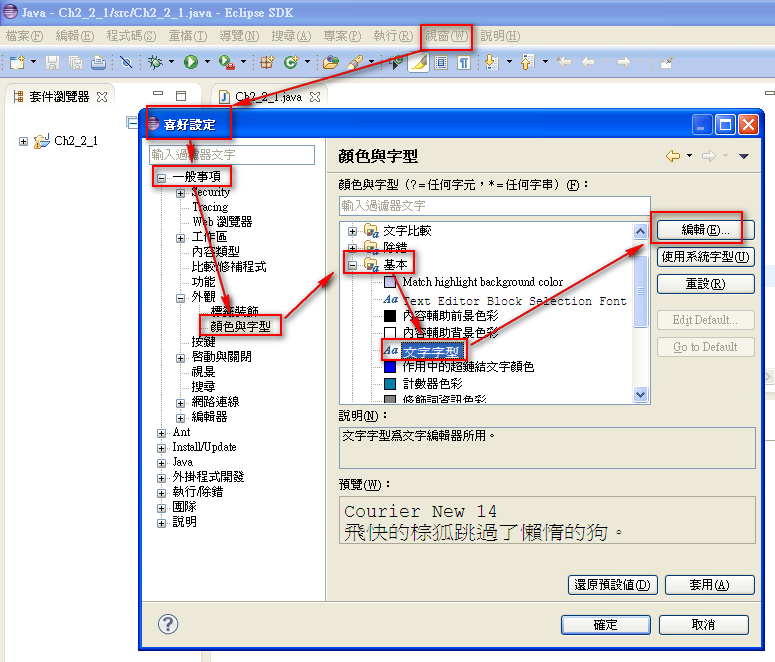Image resolution: width=775 pixels, height=662 pixels.
Task: Open the 說明(H) menu
Action: coord(500,36)
